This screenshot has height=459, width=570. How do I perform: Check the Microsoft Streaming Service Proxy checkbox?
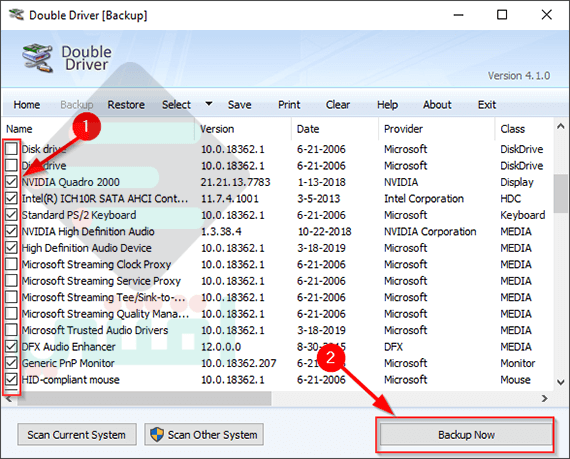(11, 281)
